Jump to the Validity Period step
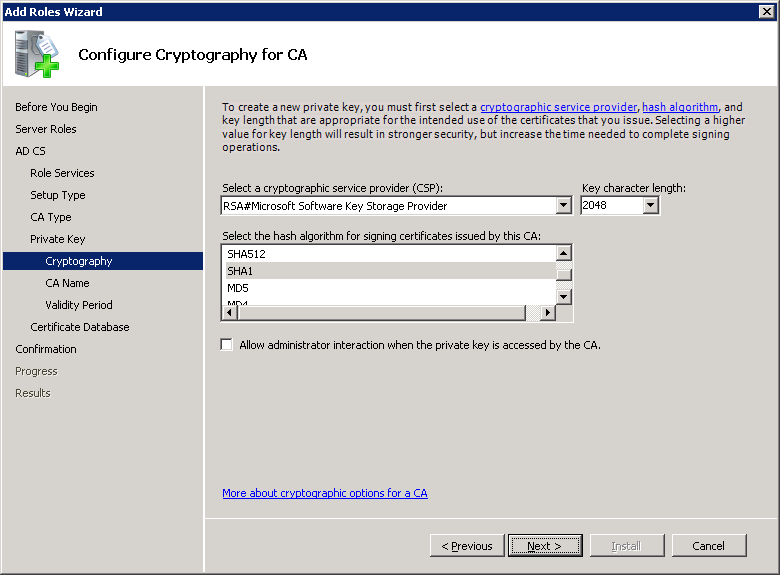780x575 pixels. point(79,305)
